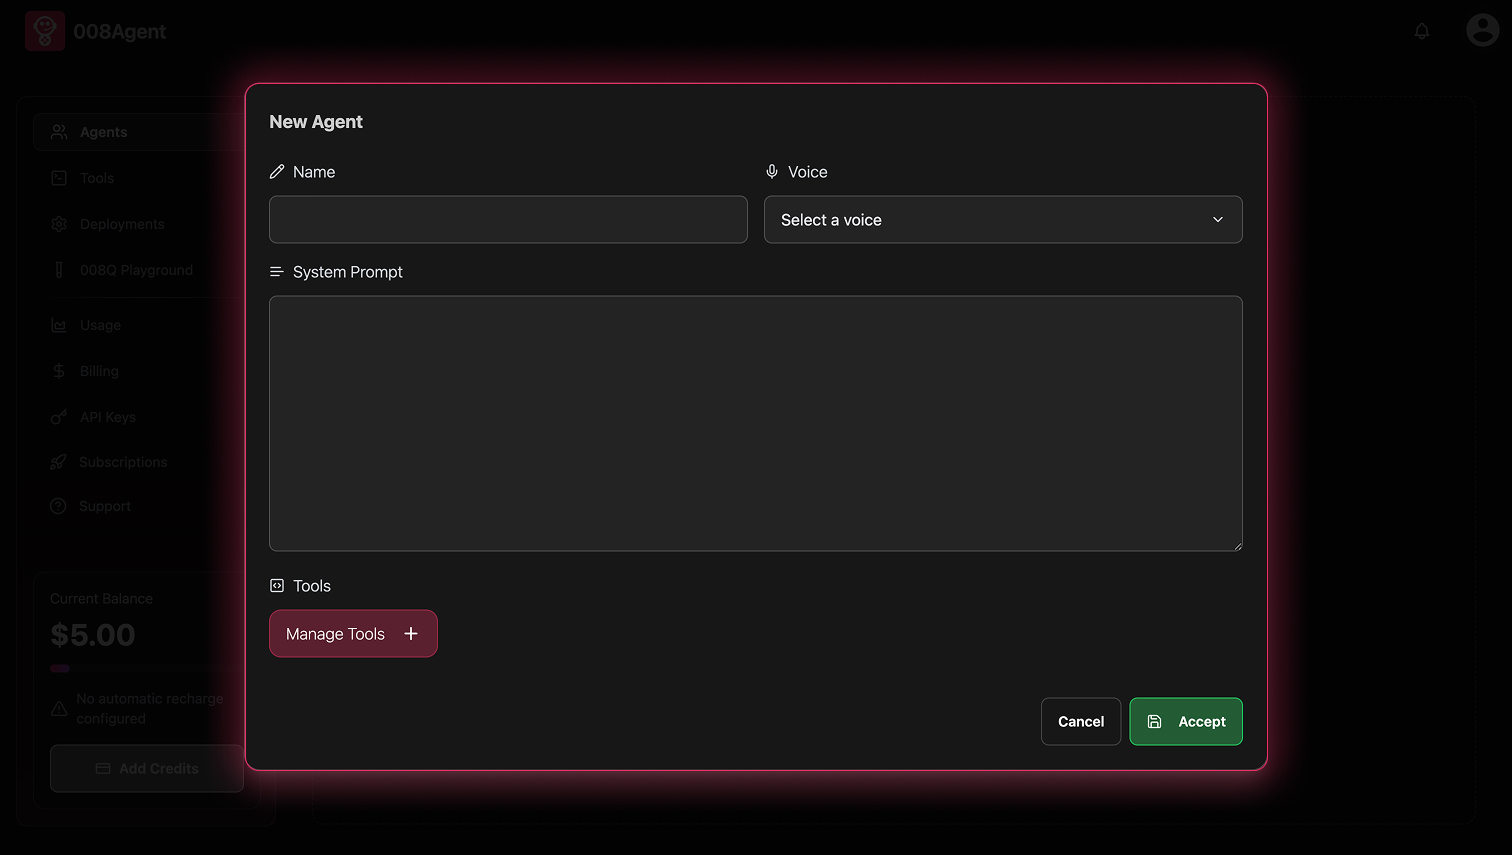This screenshot has height=855, width=1512.
Task: Expand voice list using chevron arrow
Action: tap(1217, 220)
